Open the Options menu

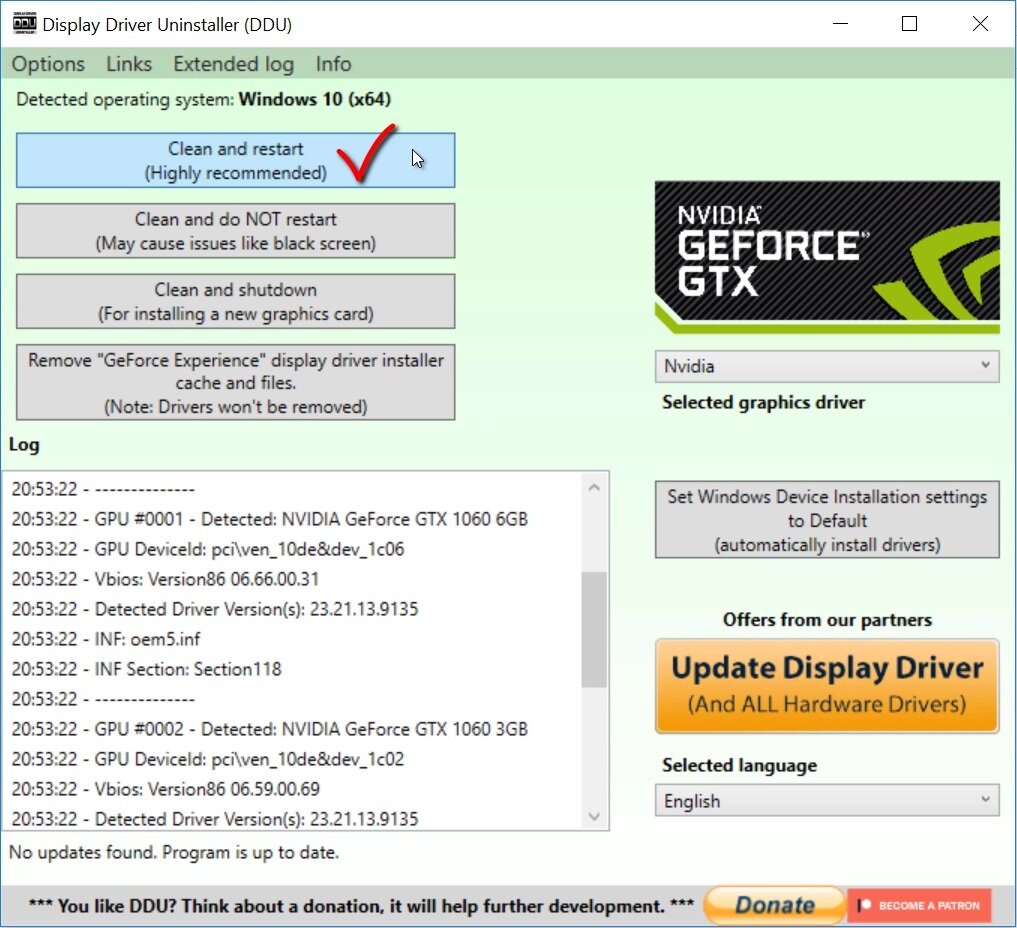coord(48,64)
